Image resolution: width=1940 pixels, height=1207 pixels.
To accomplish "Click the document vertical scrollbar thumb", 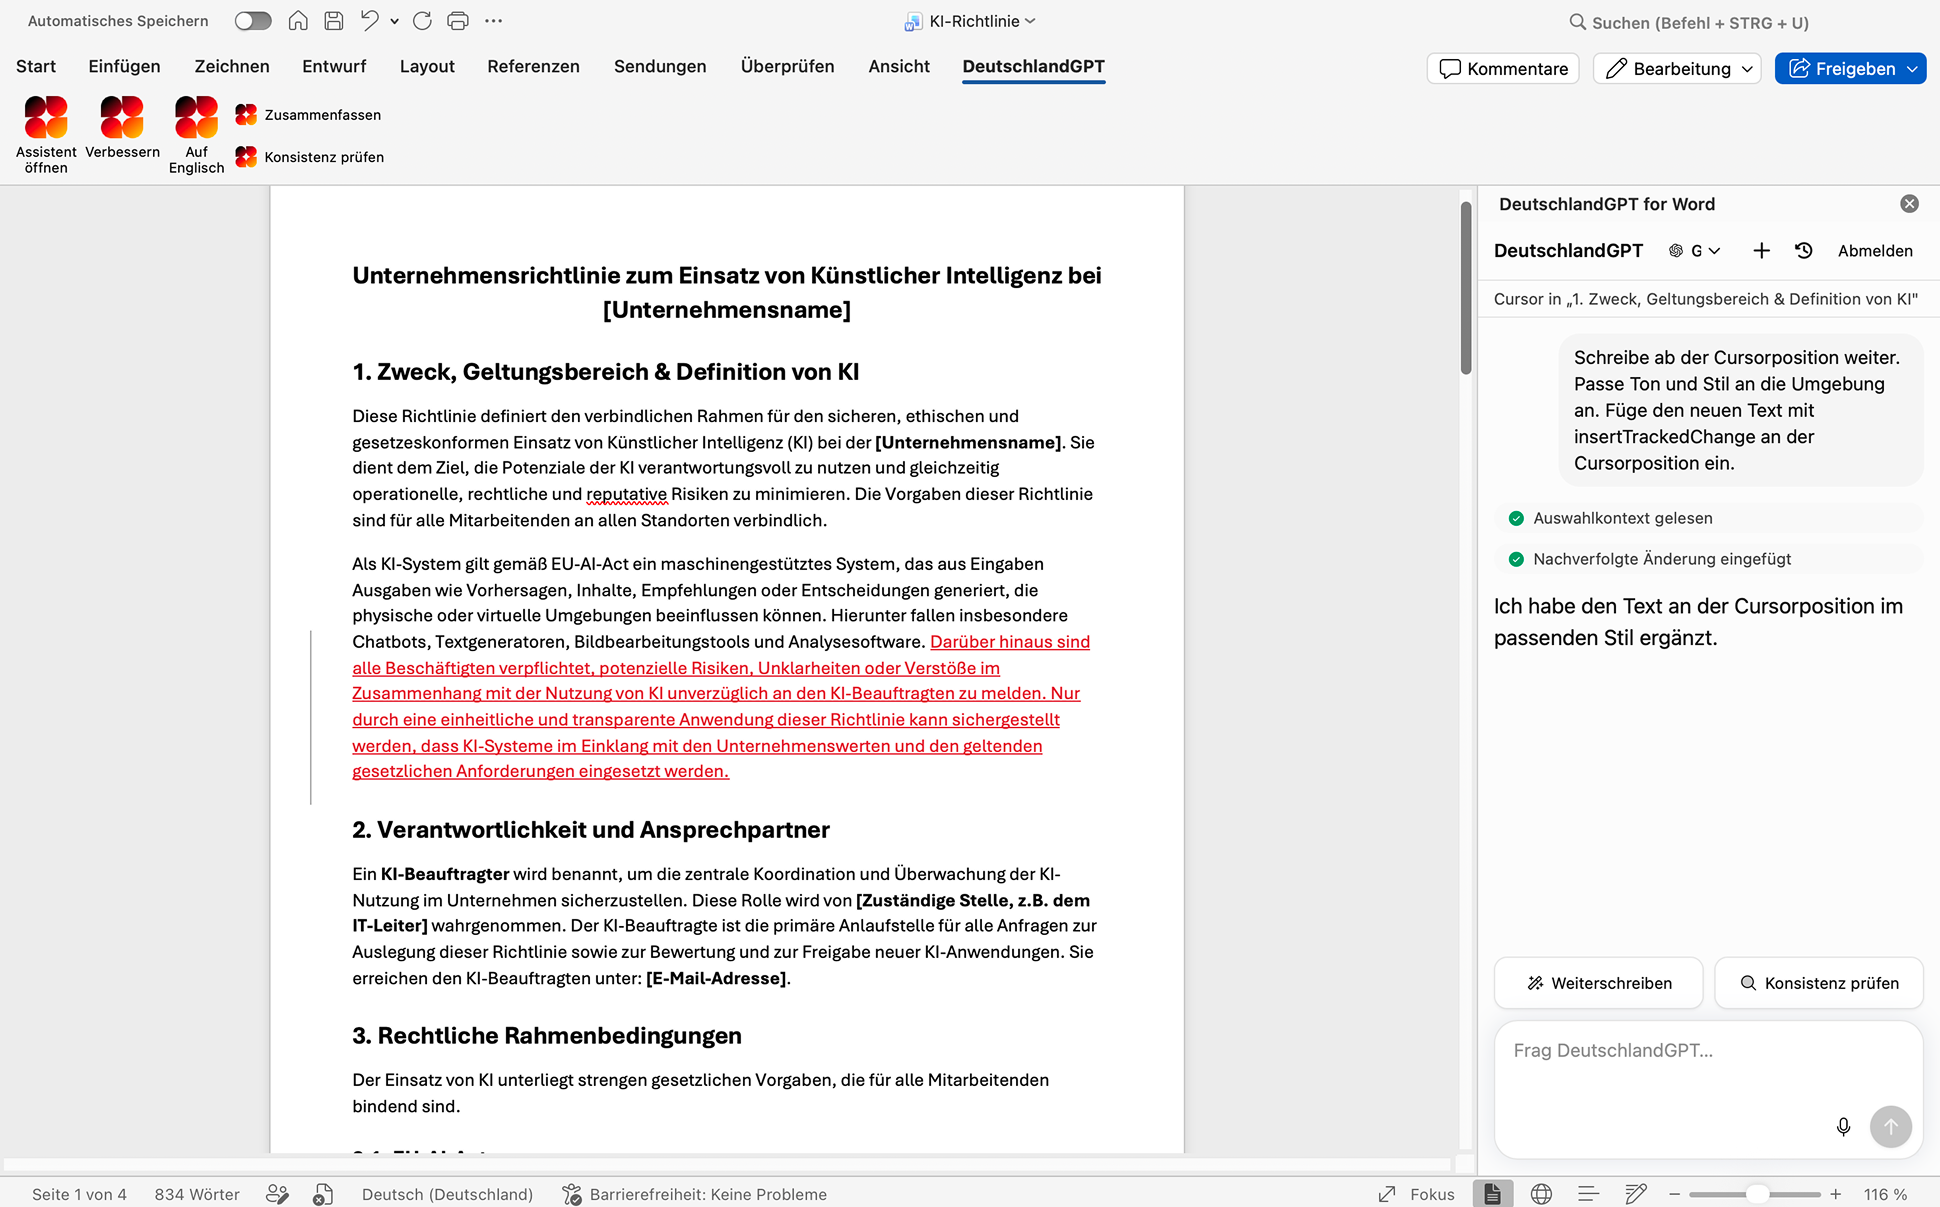I will click(x=1466, y=288).
